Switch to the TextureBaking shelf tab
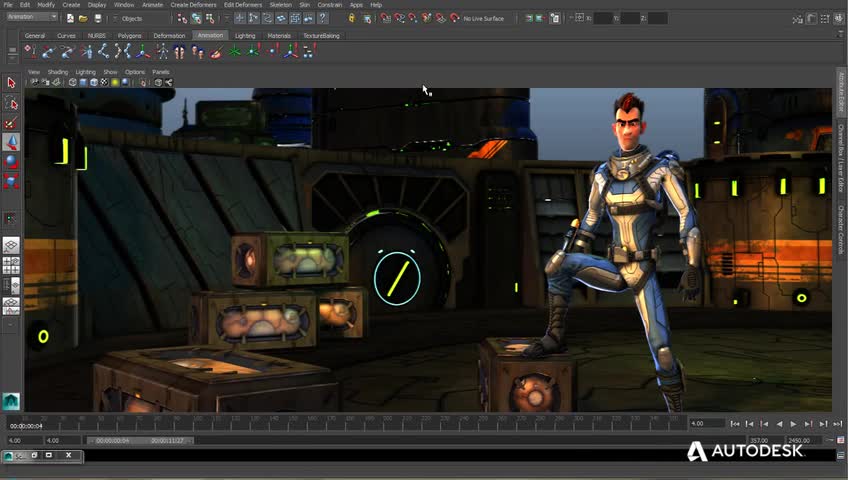The height and width of the screenshot is (480, 848). (321, 36)
